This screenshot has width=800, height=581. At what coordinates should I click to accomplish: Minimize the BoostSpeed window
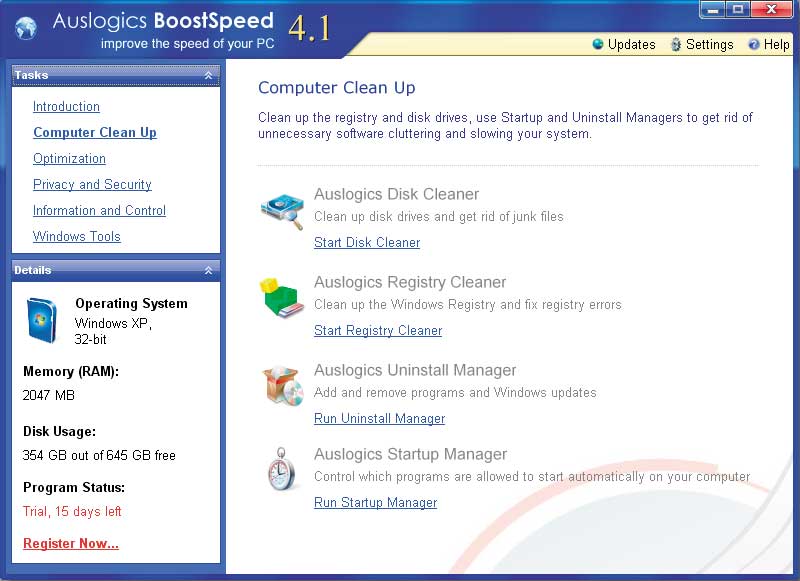[x=713, y=9]
